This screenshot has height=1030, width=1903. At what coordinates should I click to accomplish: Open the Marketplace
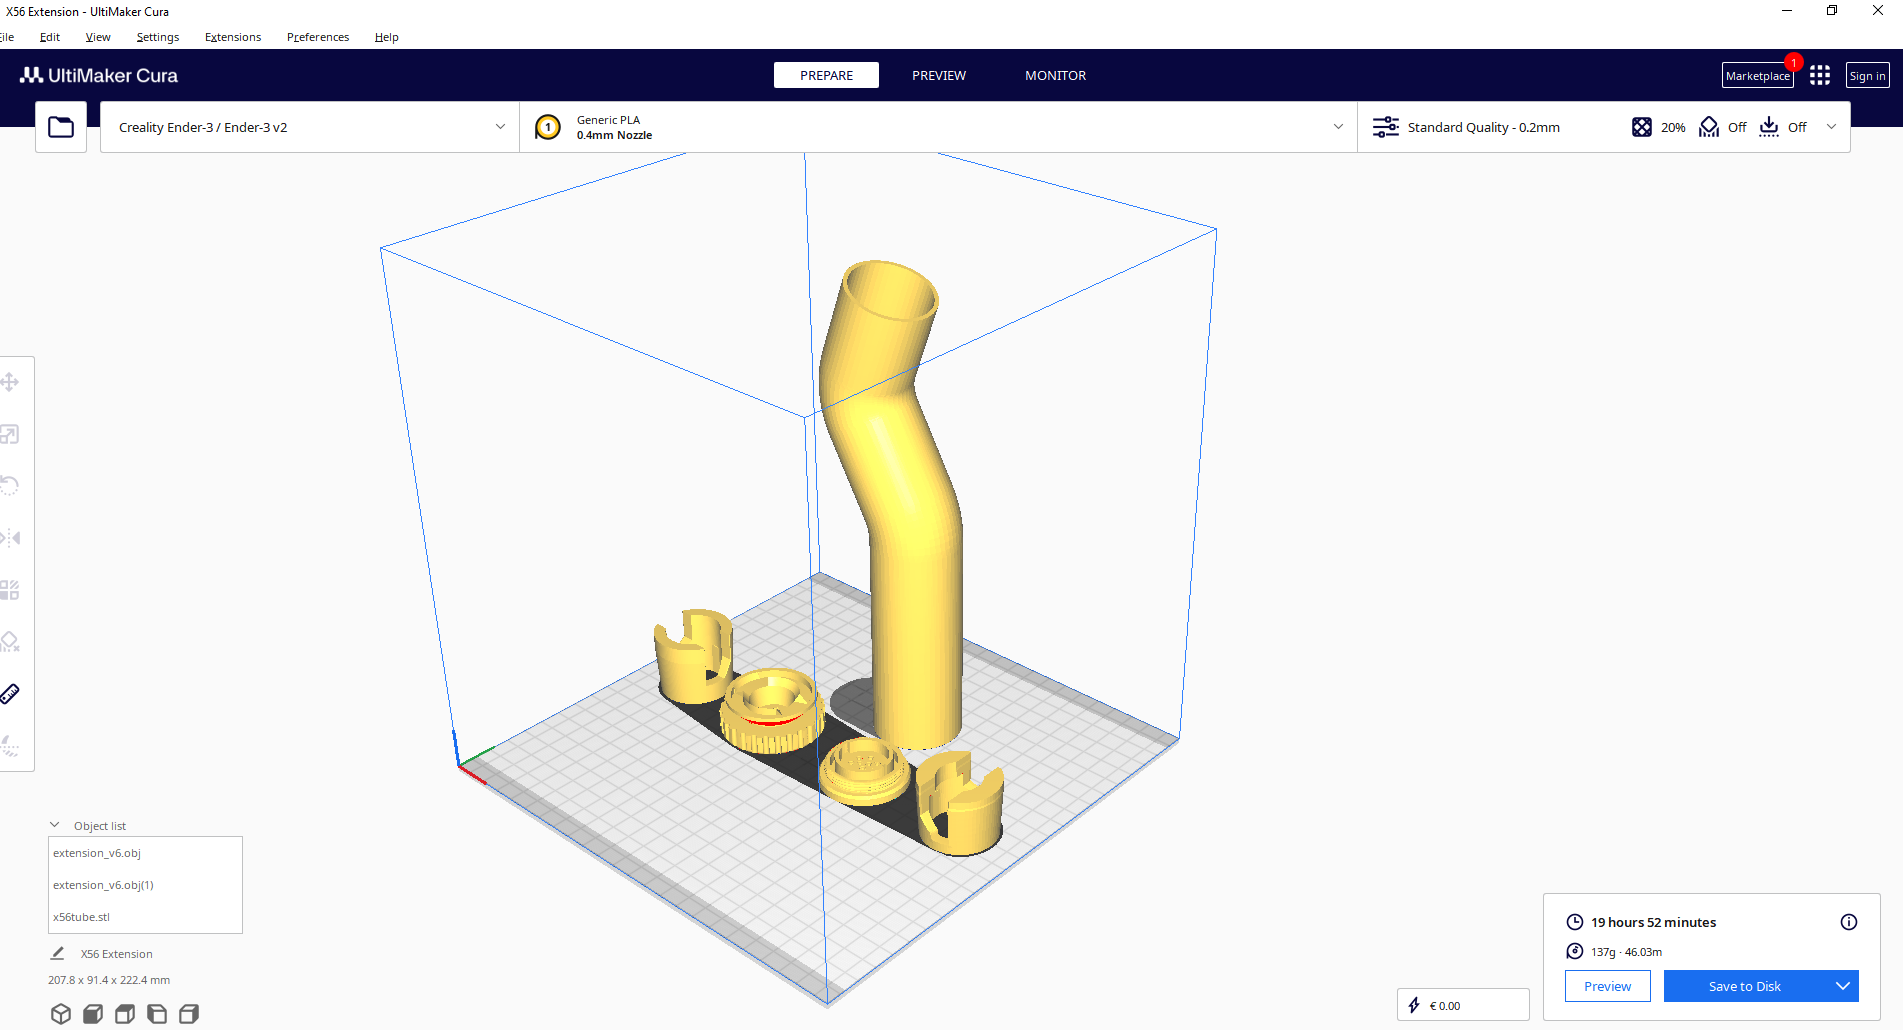click(x=1757, y=76)
